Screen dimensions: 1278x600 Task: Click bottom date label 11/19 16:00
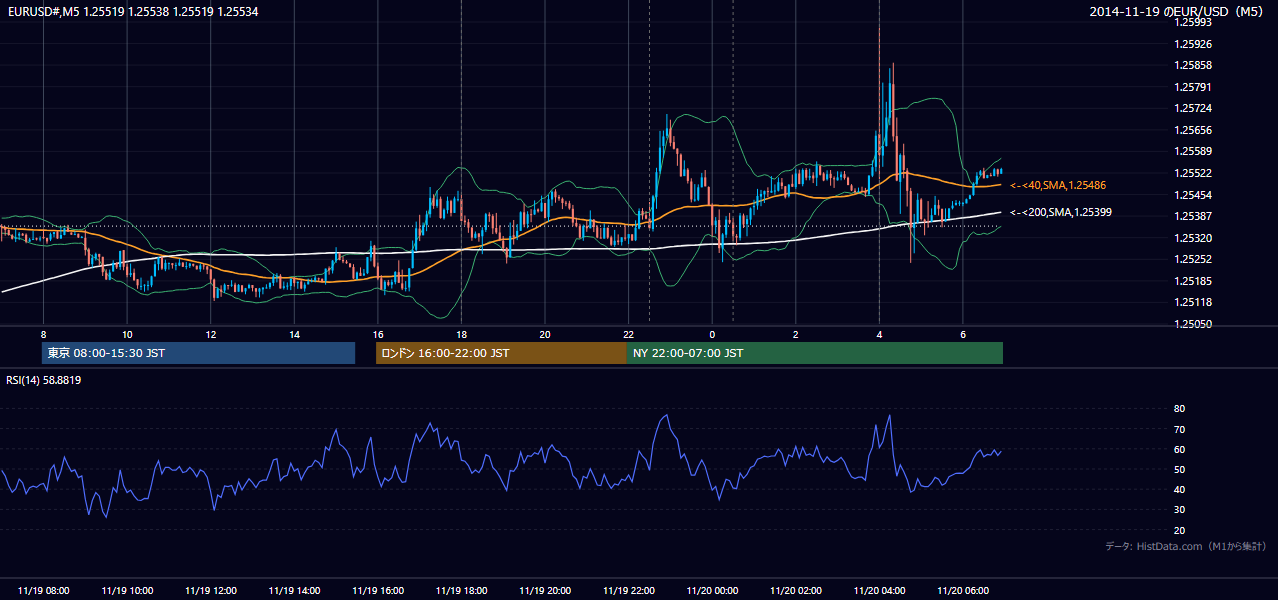[x=378, y=591]
